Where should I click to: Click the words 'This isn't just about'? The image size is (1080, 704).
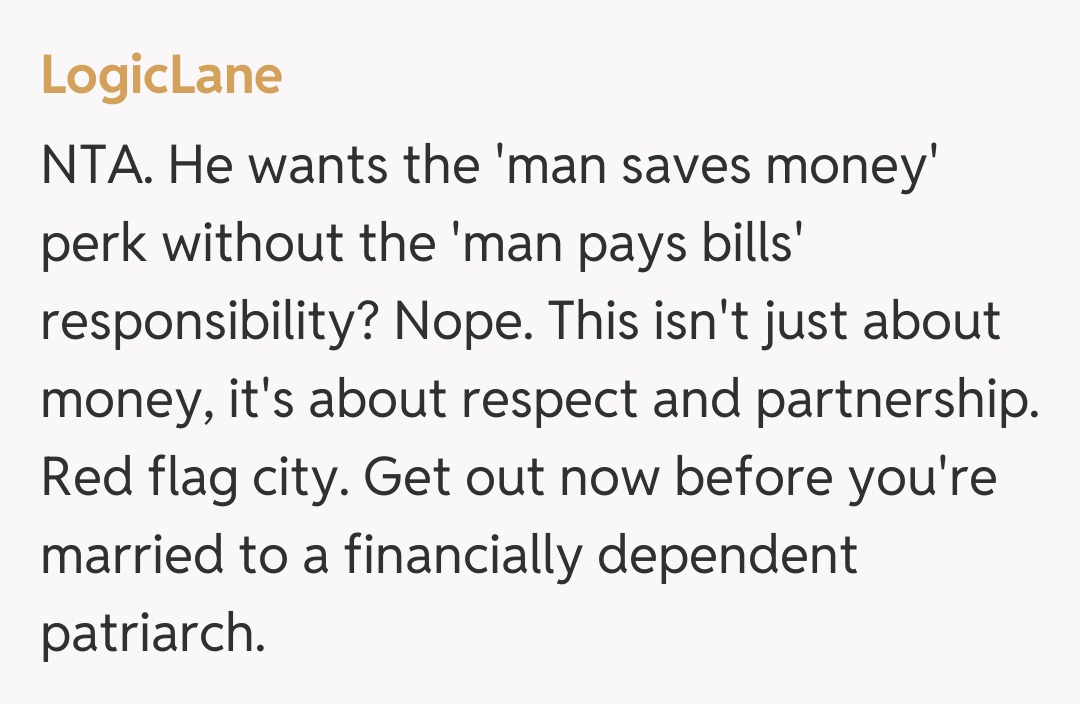tap(774, 322)
